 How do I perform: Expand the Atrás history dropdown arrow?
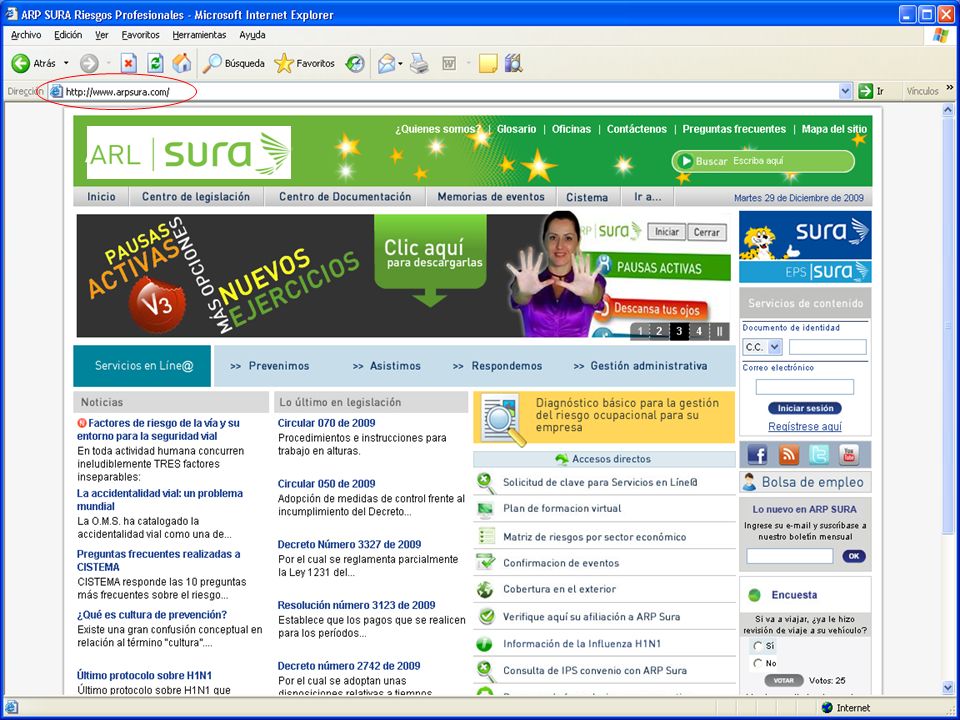pyautogui.click(x=66, y=63)
